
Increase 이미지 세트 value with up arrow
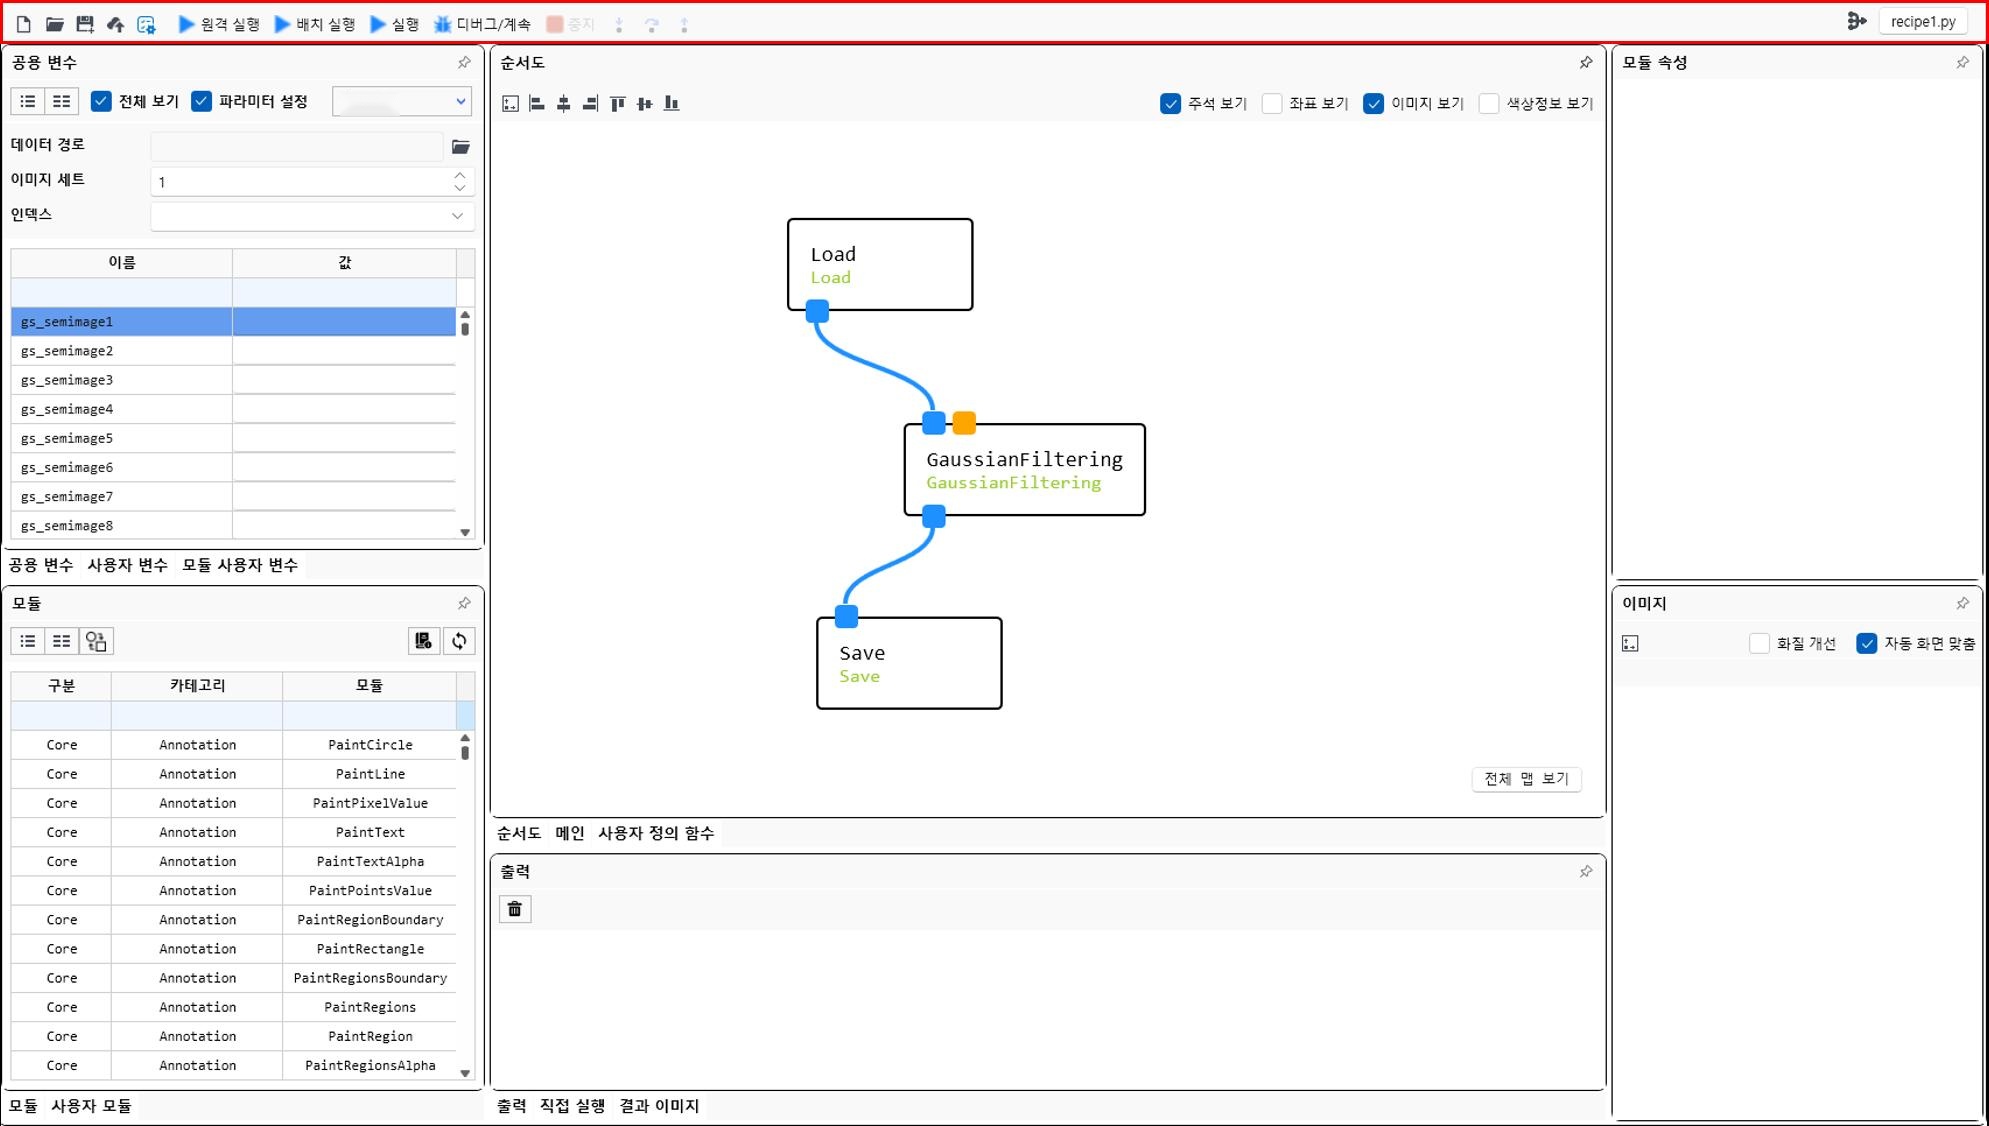click(x=460, y=175)
